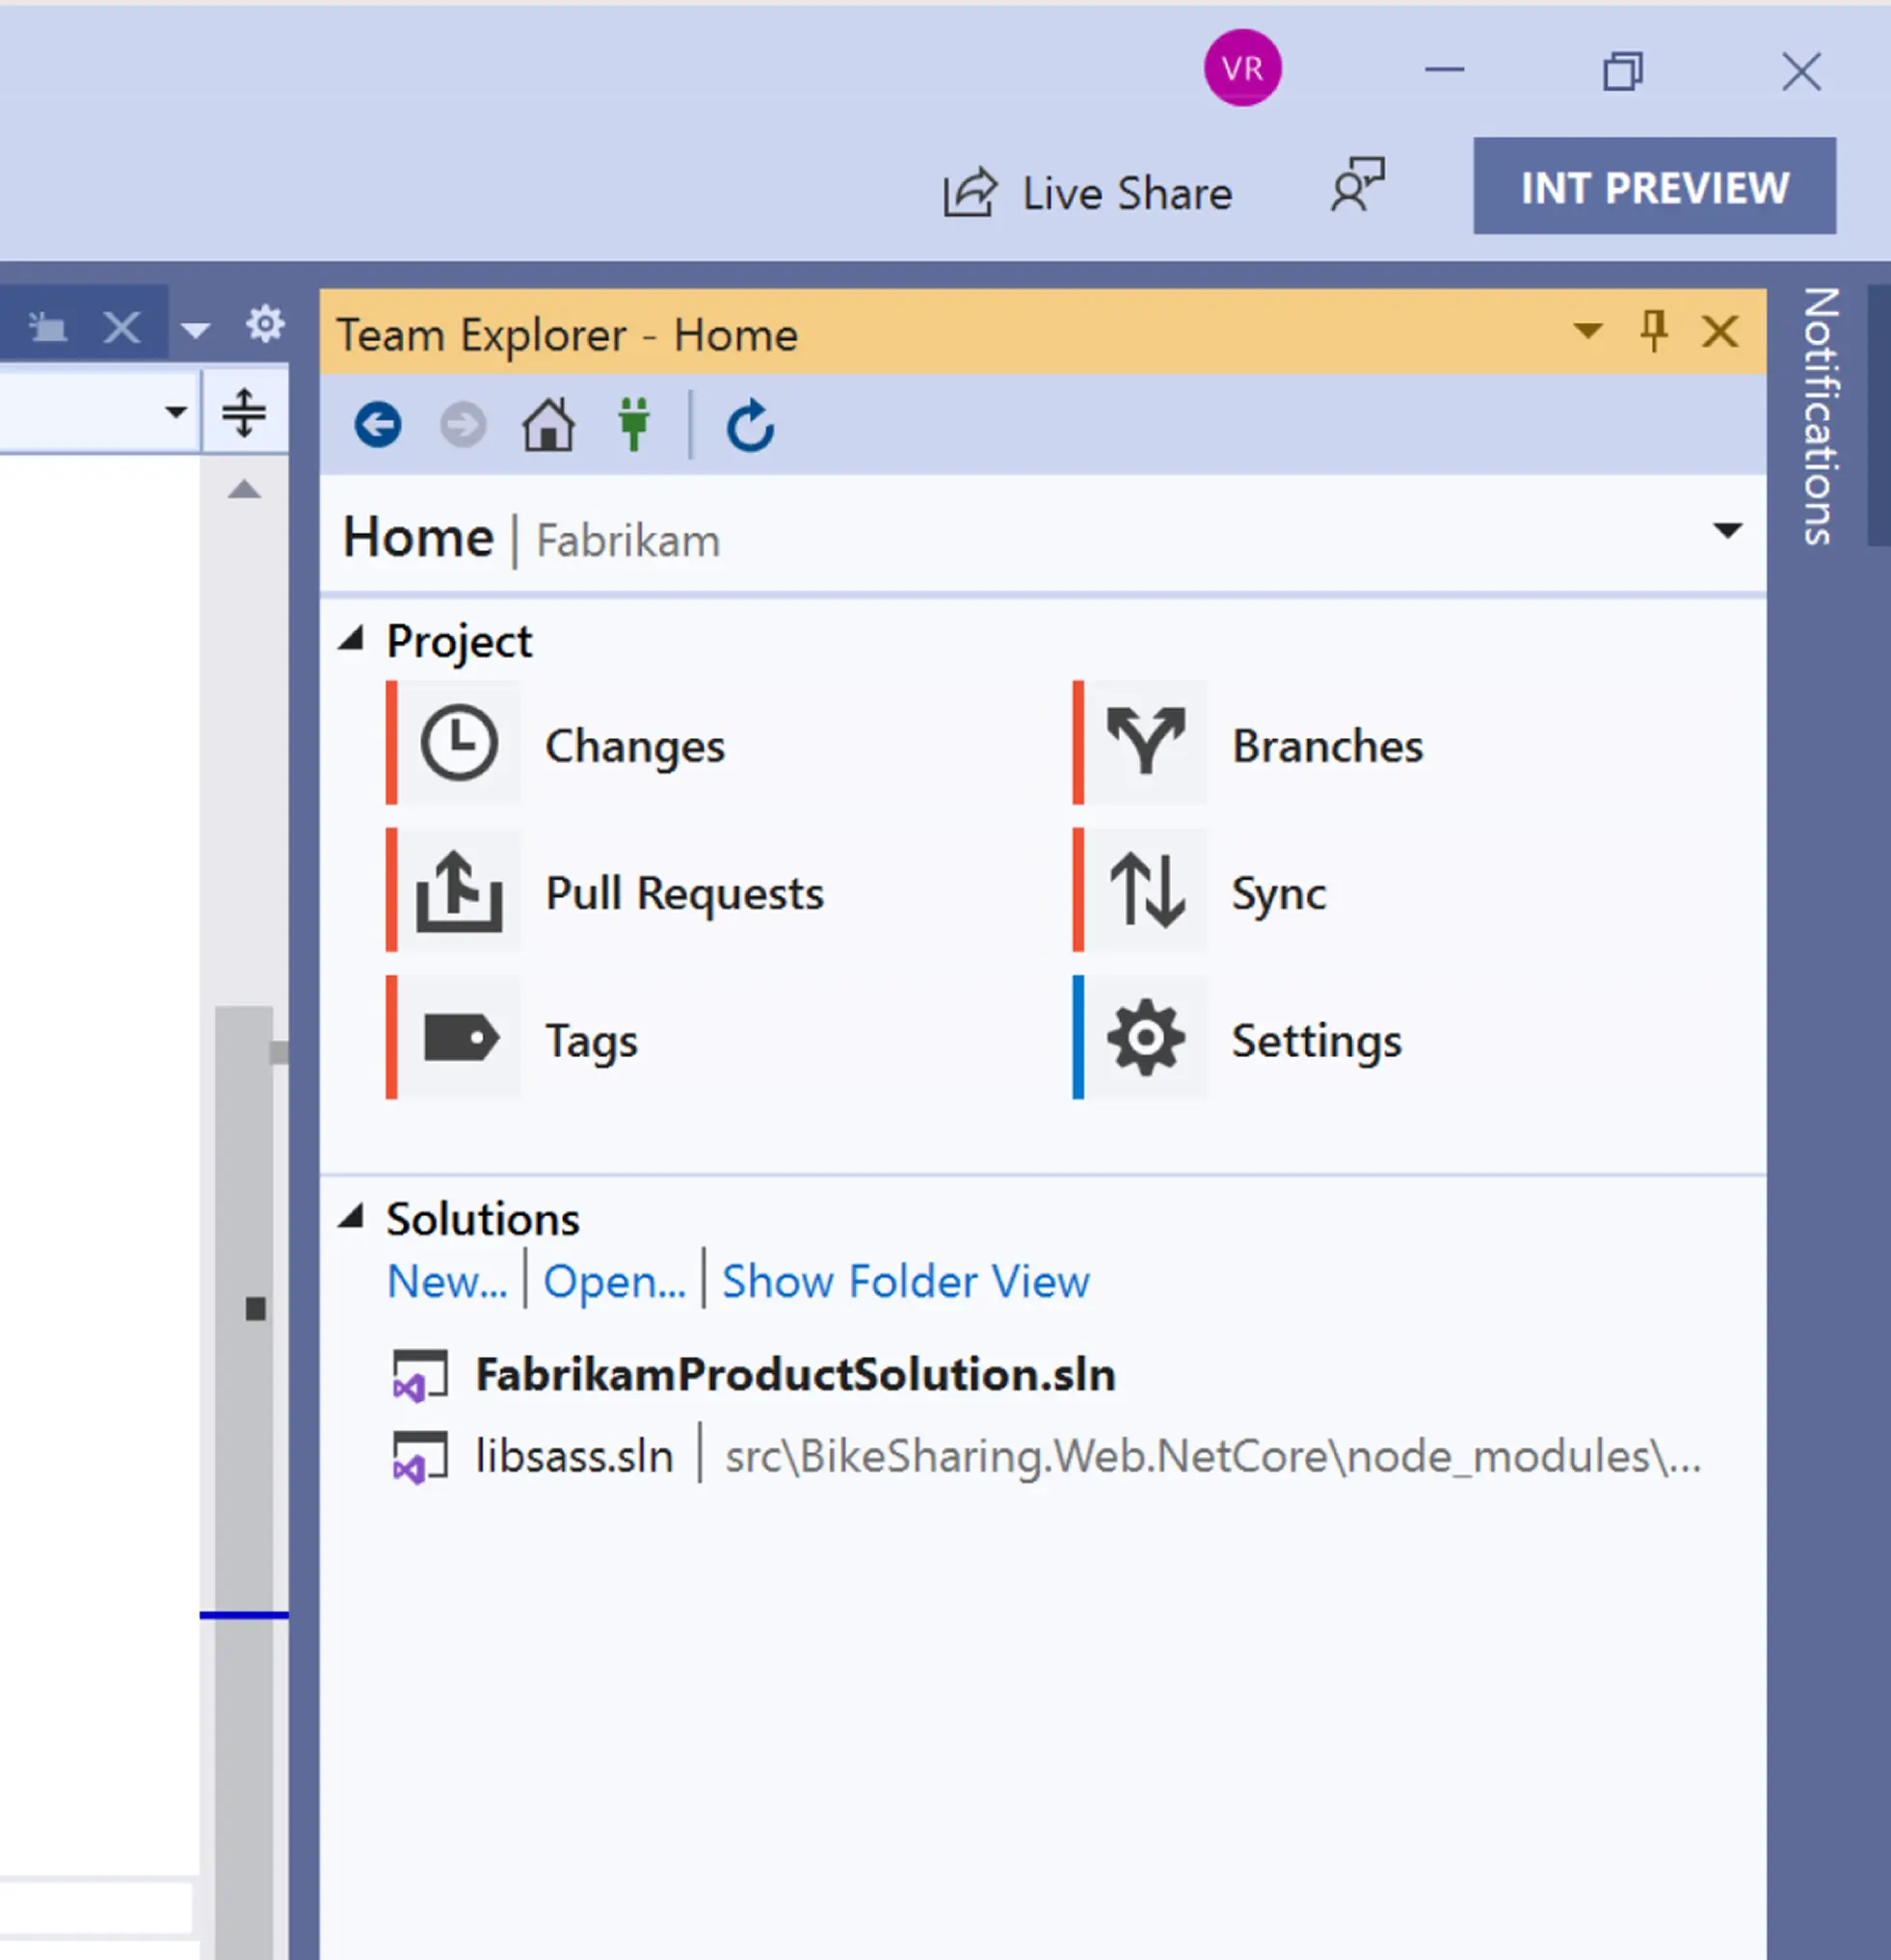Open Show Folder View
The width and height of the screenshot is (1891, 1960).
click(x=904, y=1281)
